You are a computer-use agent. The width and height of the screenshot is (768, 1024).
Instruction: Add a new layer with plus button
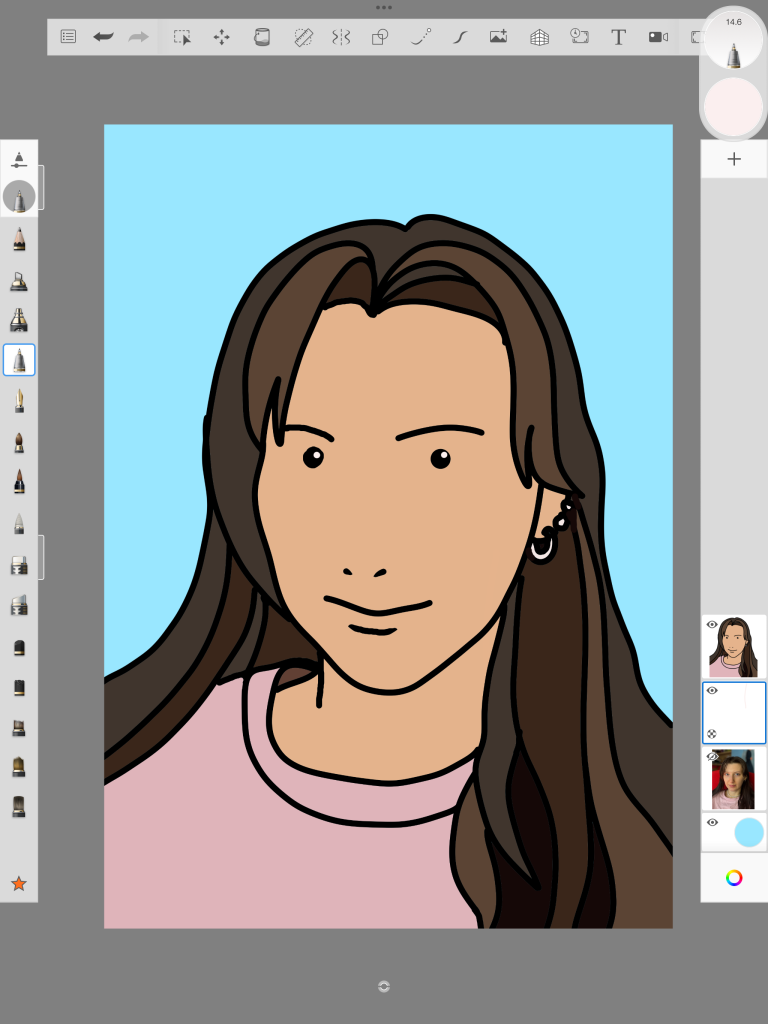tap(734, 159)
